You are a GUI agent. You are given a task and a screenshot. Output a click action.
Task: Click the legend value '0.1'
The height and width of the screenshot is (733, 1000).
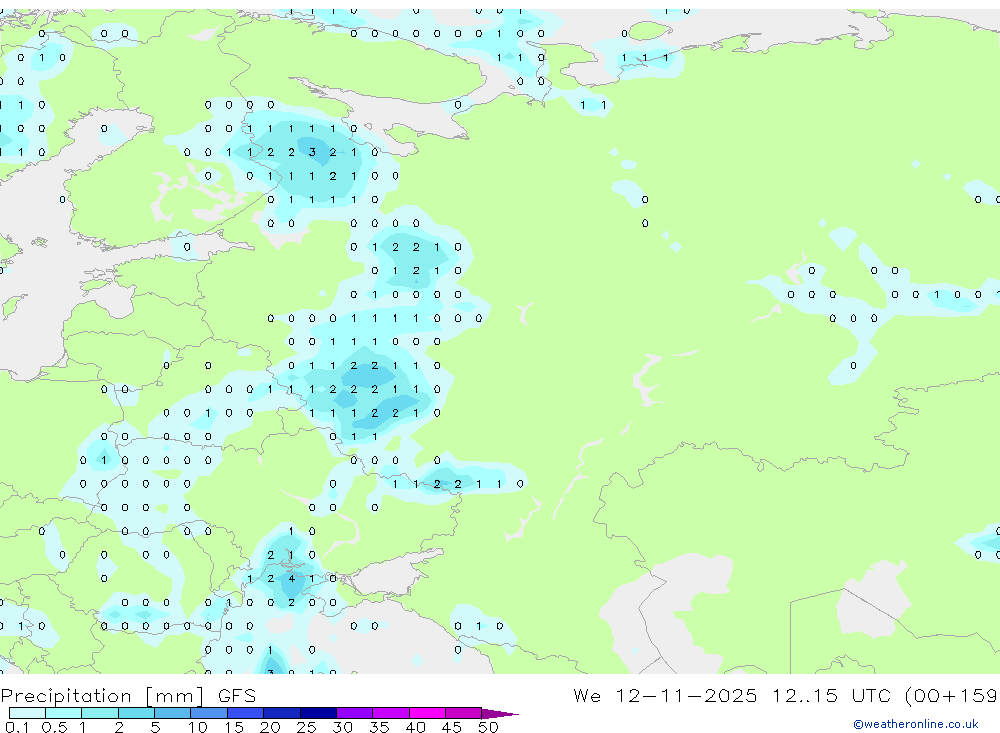coord(17,727)
